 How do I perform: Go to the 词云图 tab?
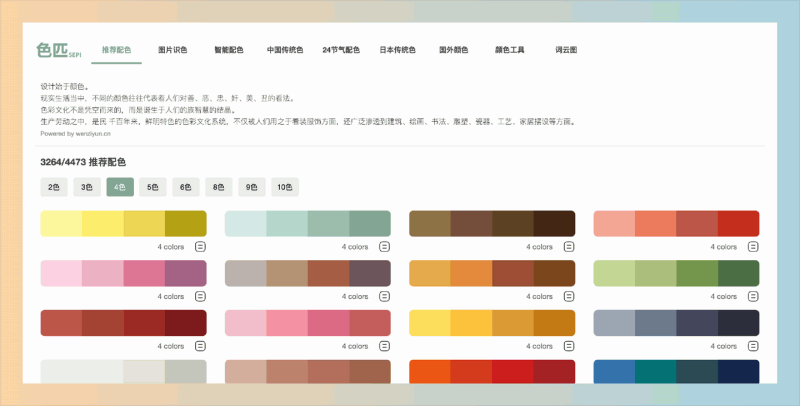coord(566,50)
